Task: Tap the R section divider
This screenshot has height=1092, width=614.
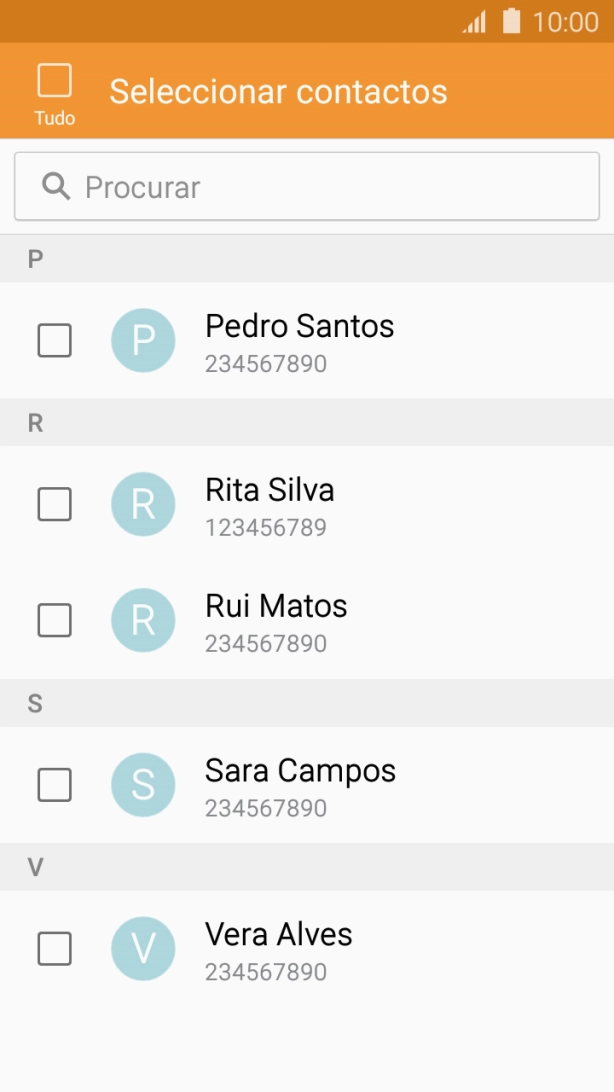Action: click(x=35, y=422)
